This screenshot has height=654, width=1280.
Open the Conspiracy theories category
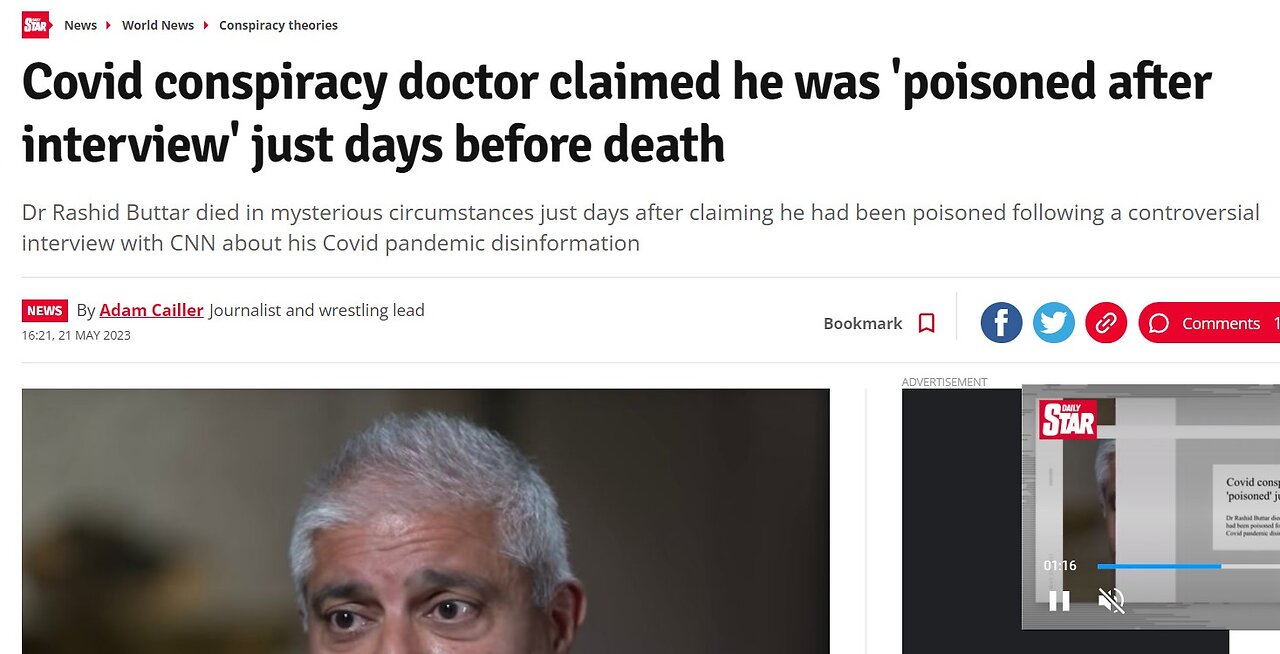click(x=278, y=25)
